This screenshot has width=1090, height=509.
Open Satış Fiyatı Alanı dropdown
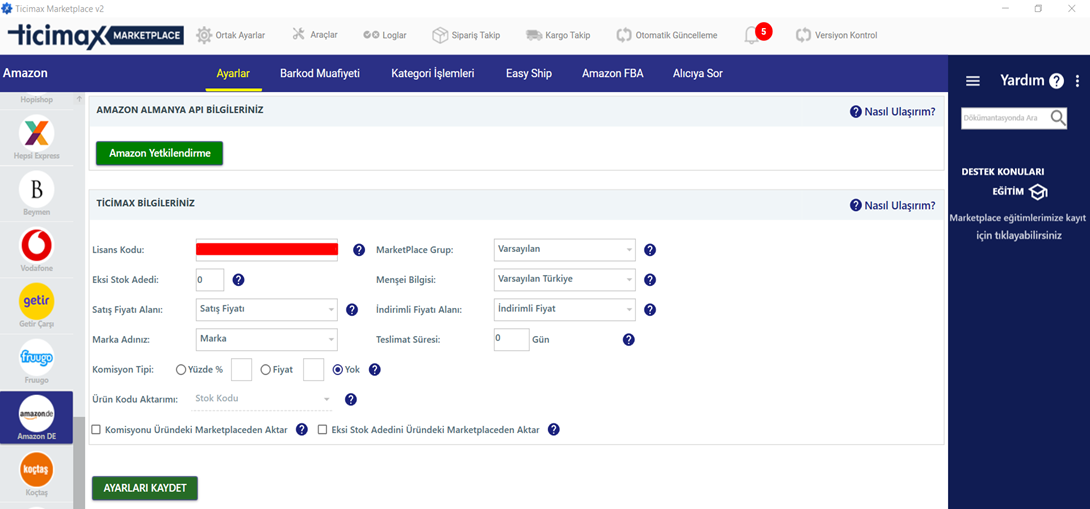(267, 309)
